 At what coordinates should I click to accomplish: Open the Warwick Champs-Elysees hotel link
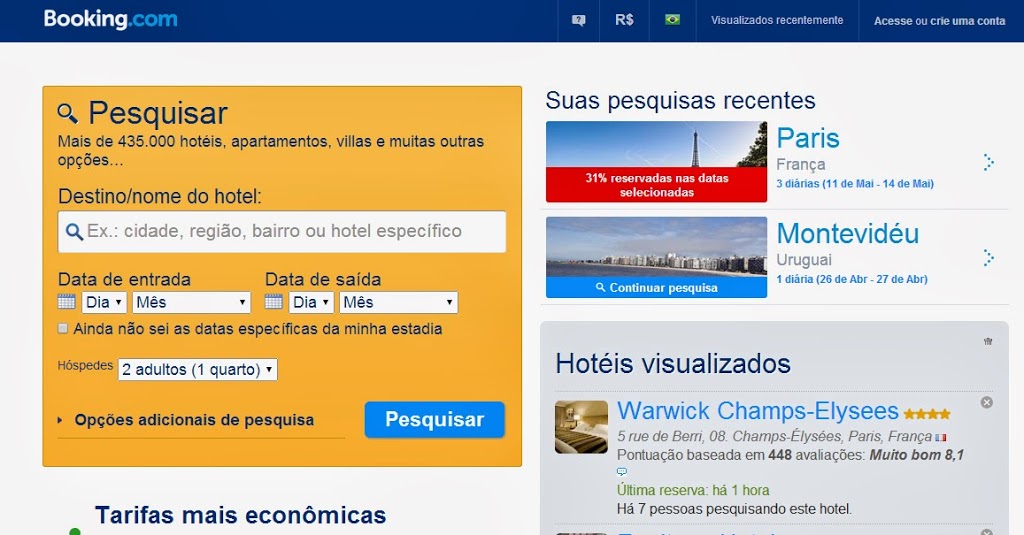click(x=757, y=411)
